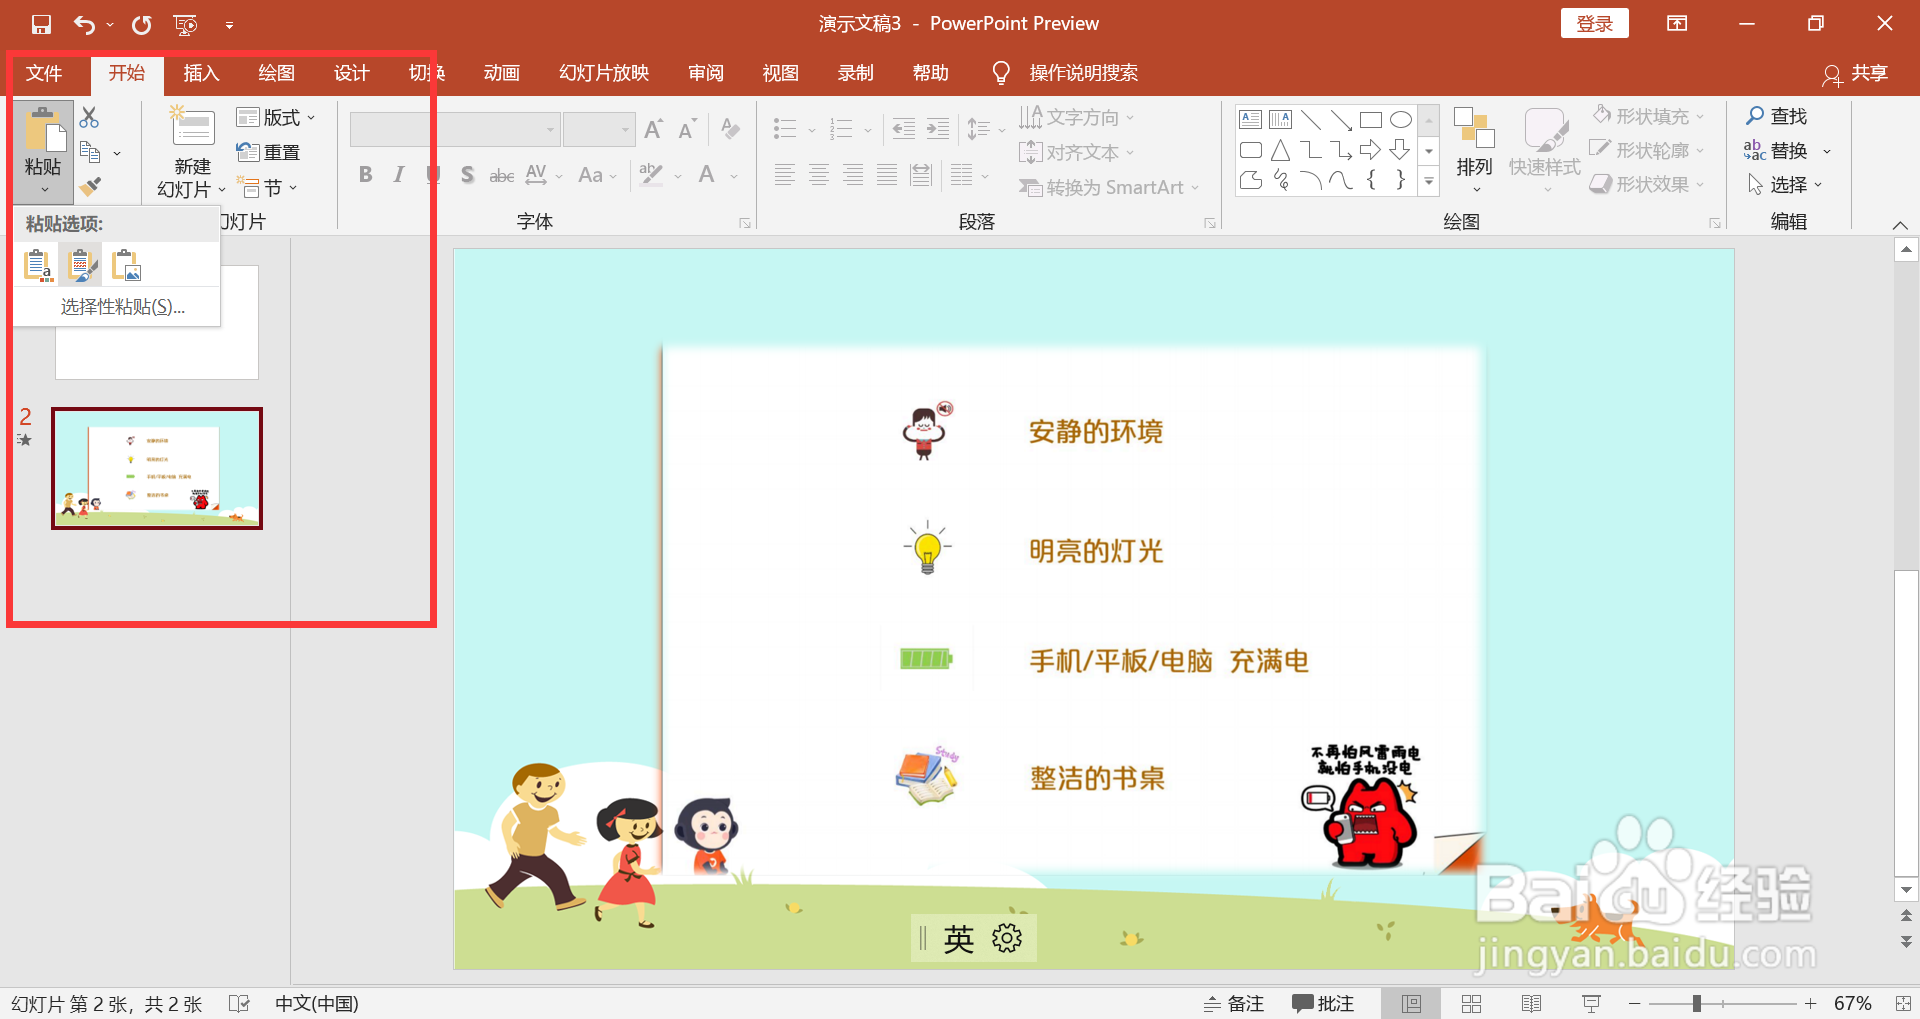Open the File (文件) tab
Screen dimensions: 1920x1019
click(44, 73)
